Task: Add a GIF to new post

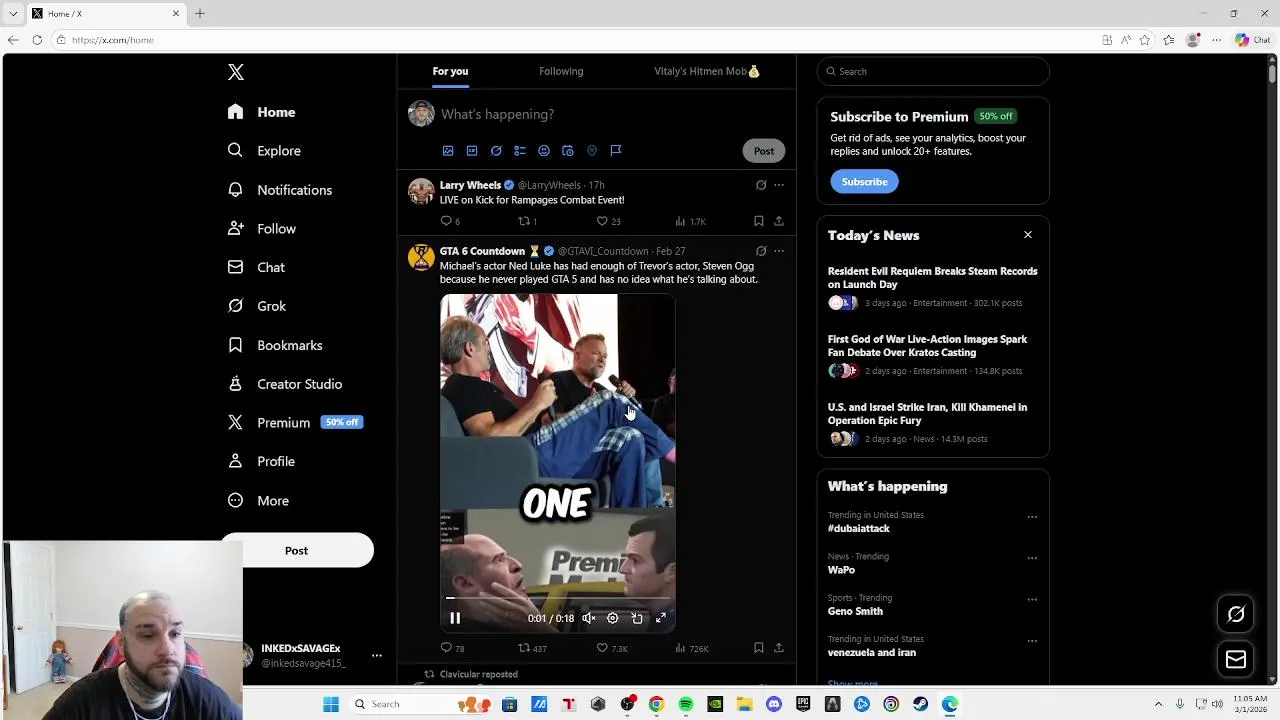Action: point(472,151)
